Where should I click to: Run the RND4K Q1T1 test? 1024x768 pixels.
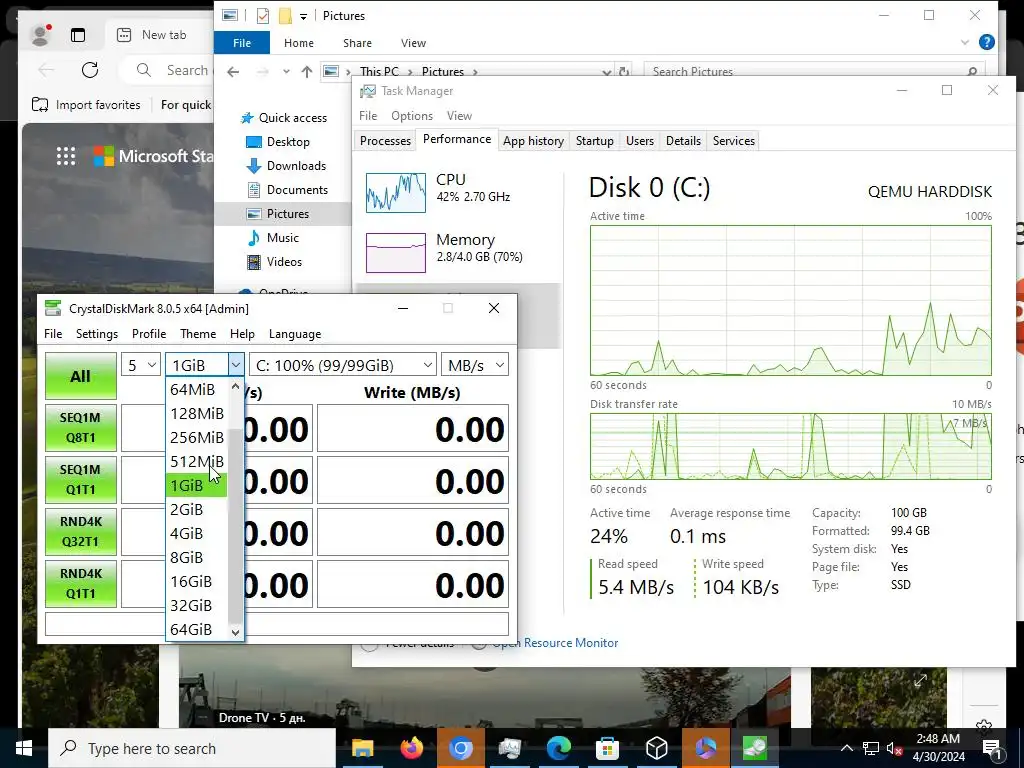[80, 584]
